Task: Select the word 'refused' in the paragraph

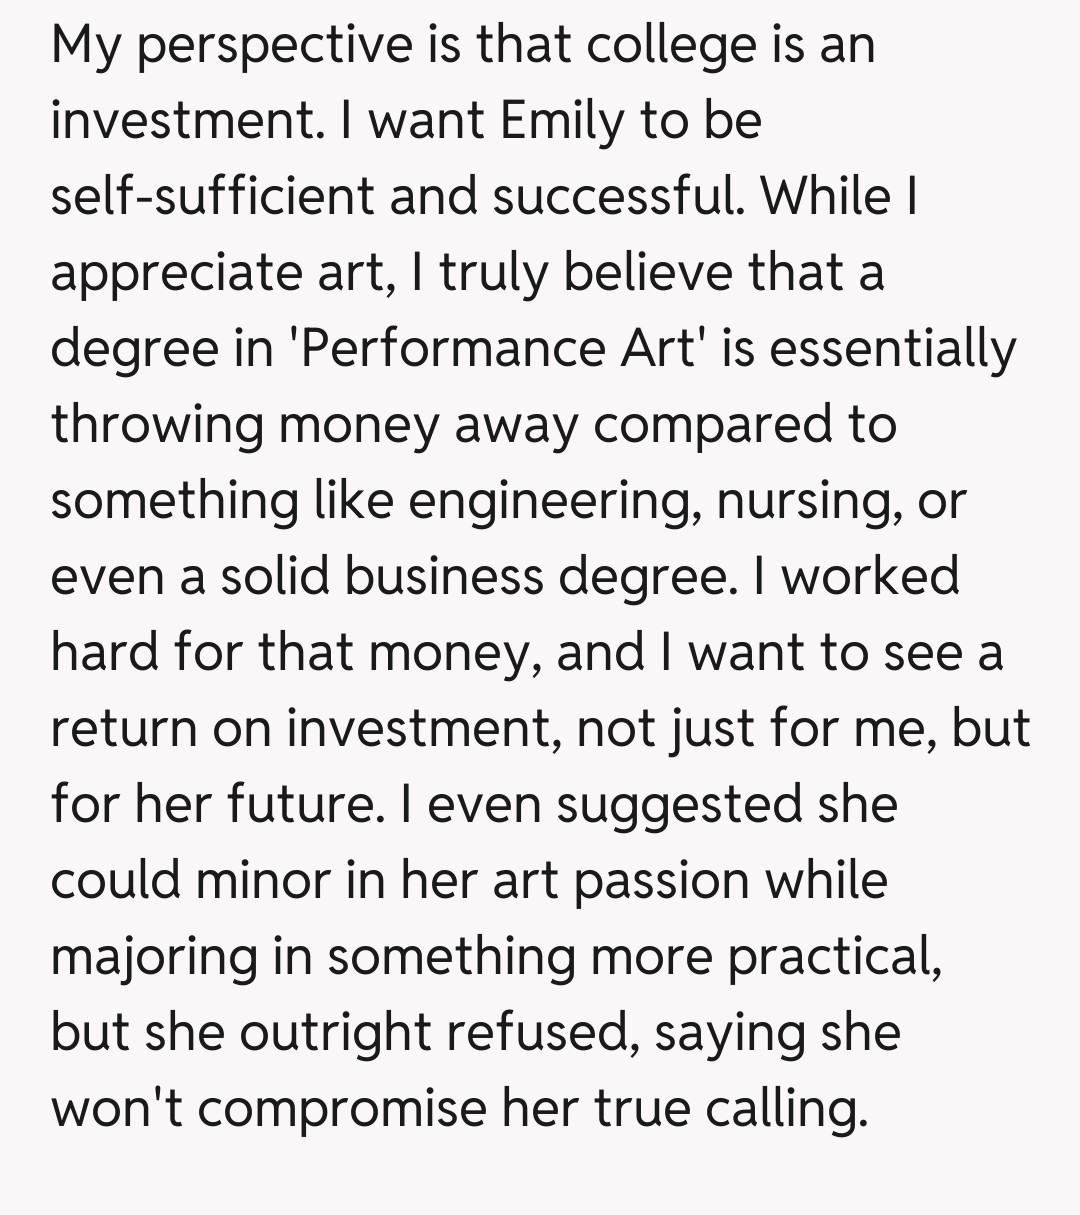Action: 550,1032
